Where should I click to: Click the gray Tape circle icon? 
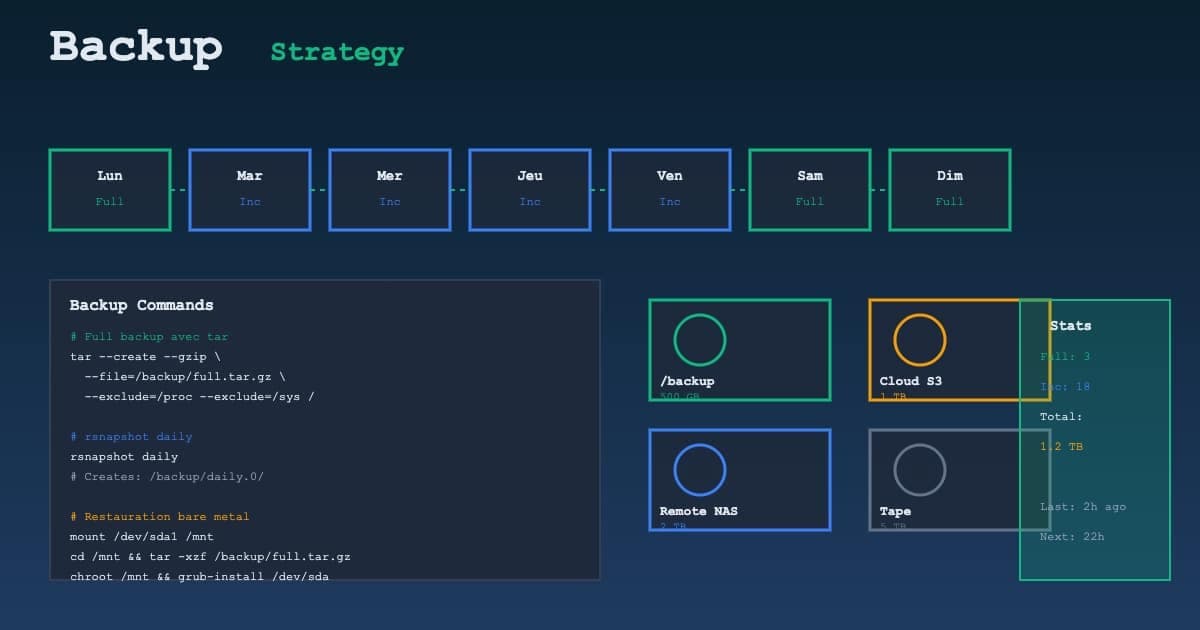[x=919, y=470]
